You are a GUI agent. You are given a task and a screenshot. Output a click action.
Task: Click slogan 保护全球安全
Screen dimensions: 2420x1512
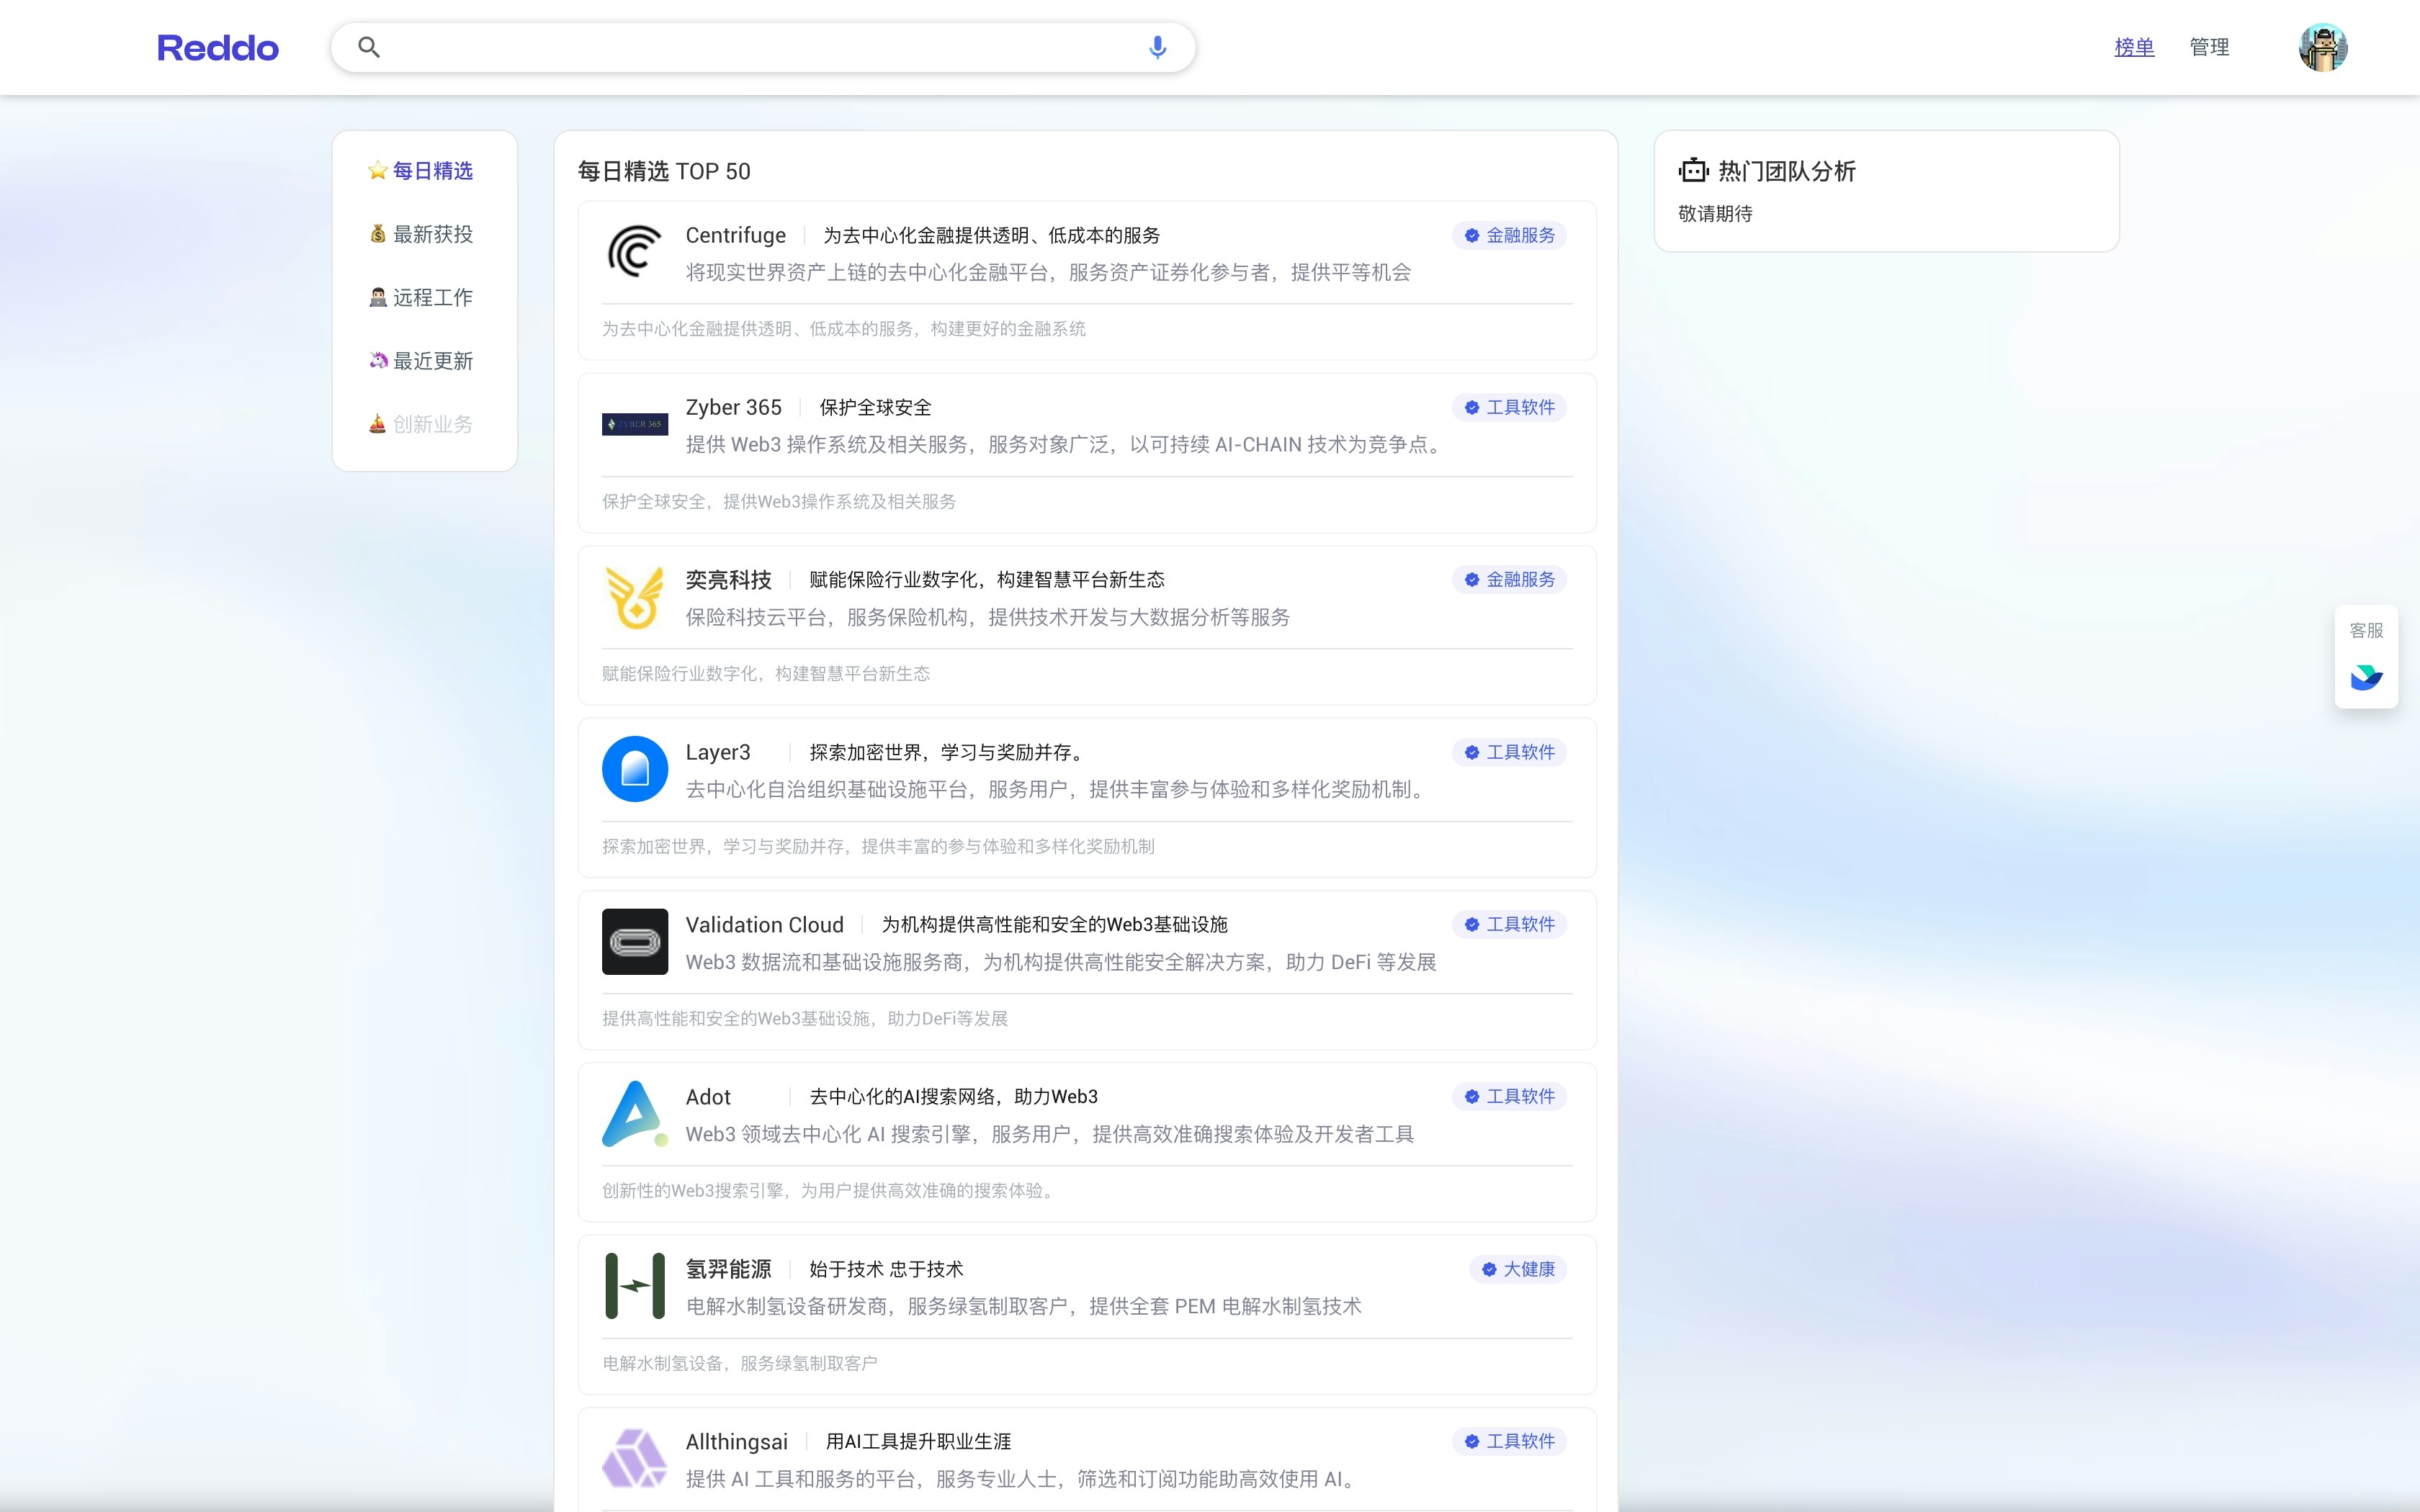875,408
